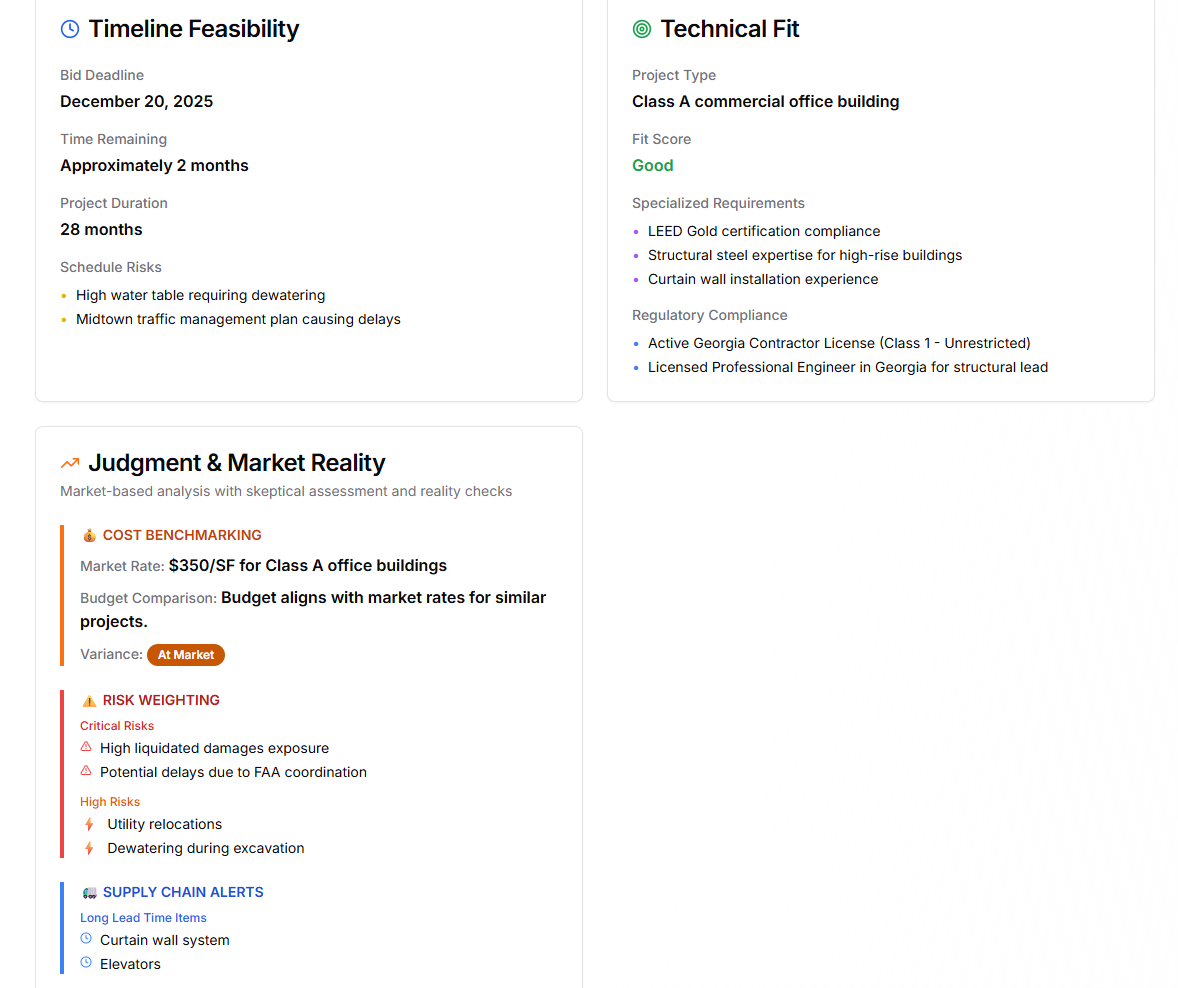Click the At Market variance badge
1178x988 pixels.
coord(186,655)
